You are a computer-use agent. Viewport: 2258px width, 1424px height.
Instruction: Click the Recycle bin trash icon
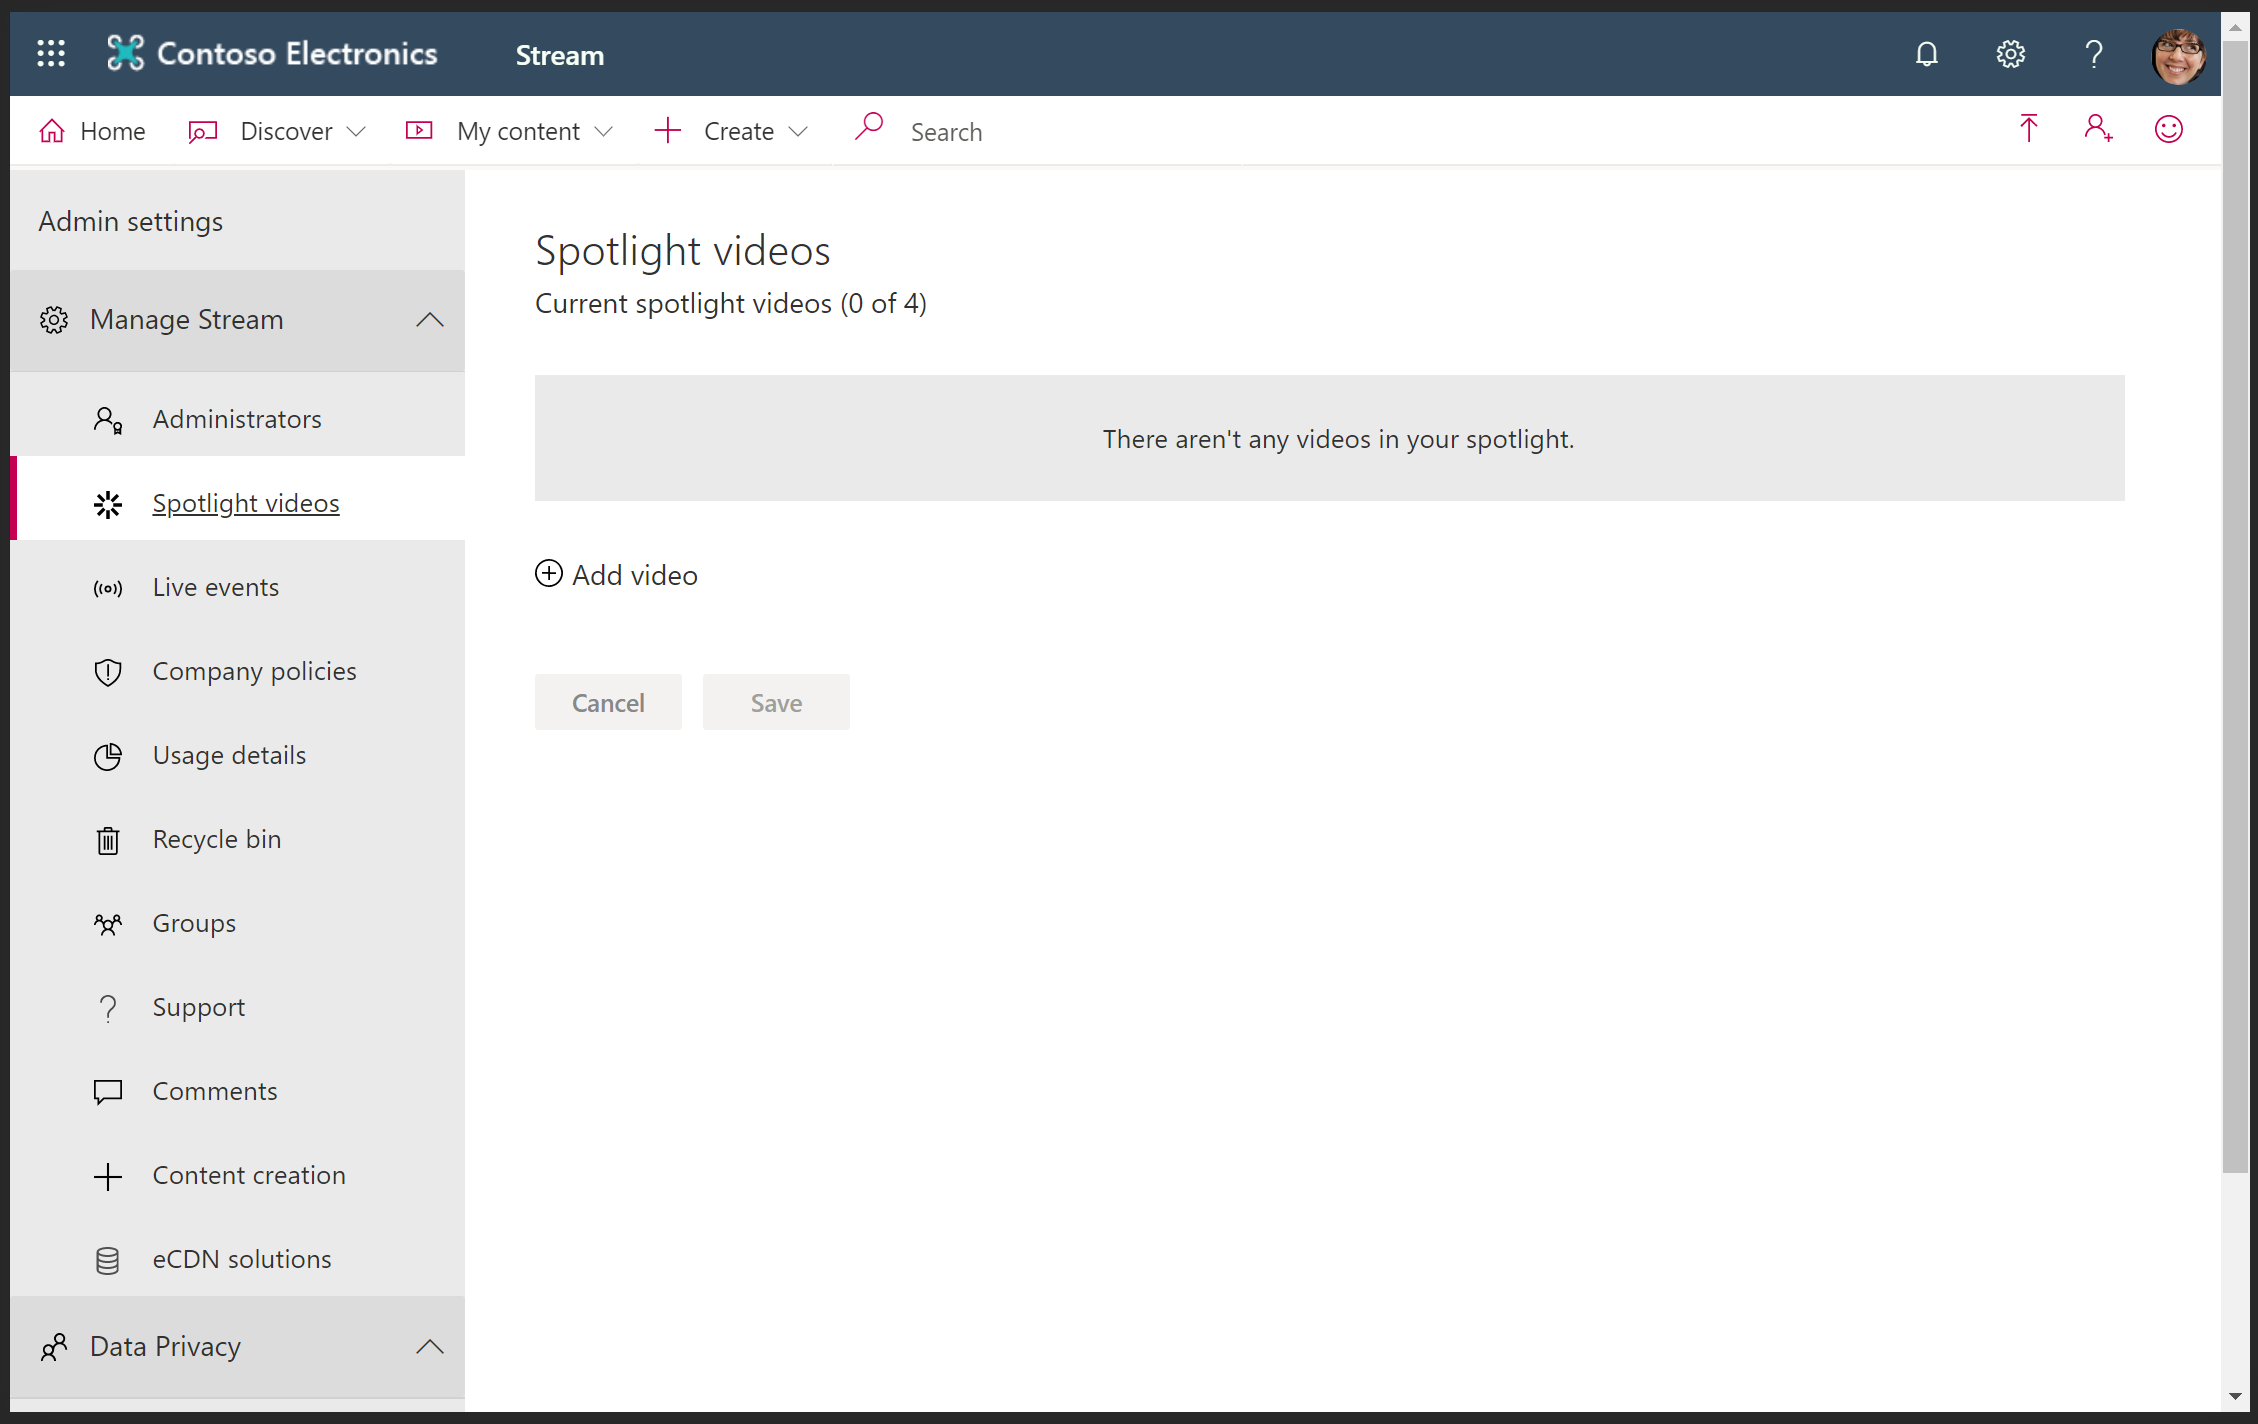(108, 840)
